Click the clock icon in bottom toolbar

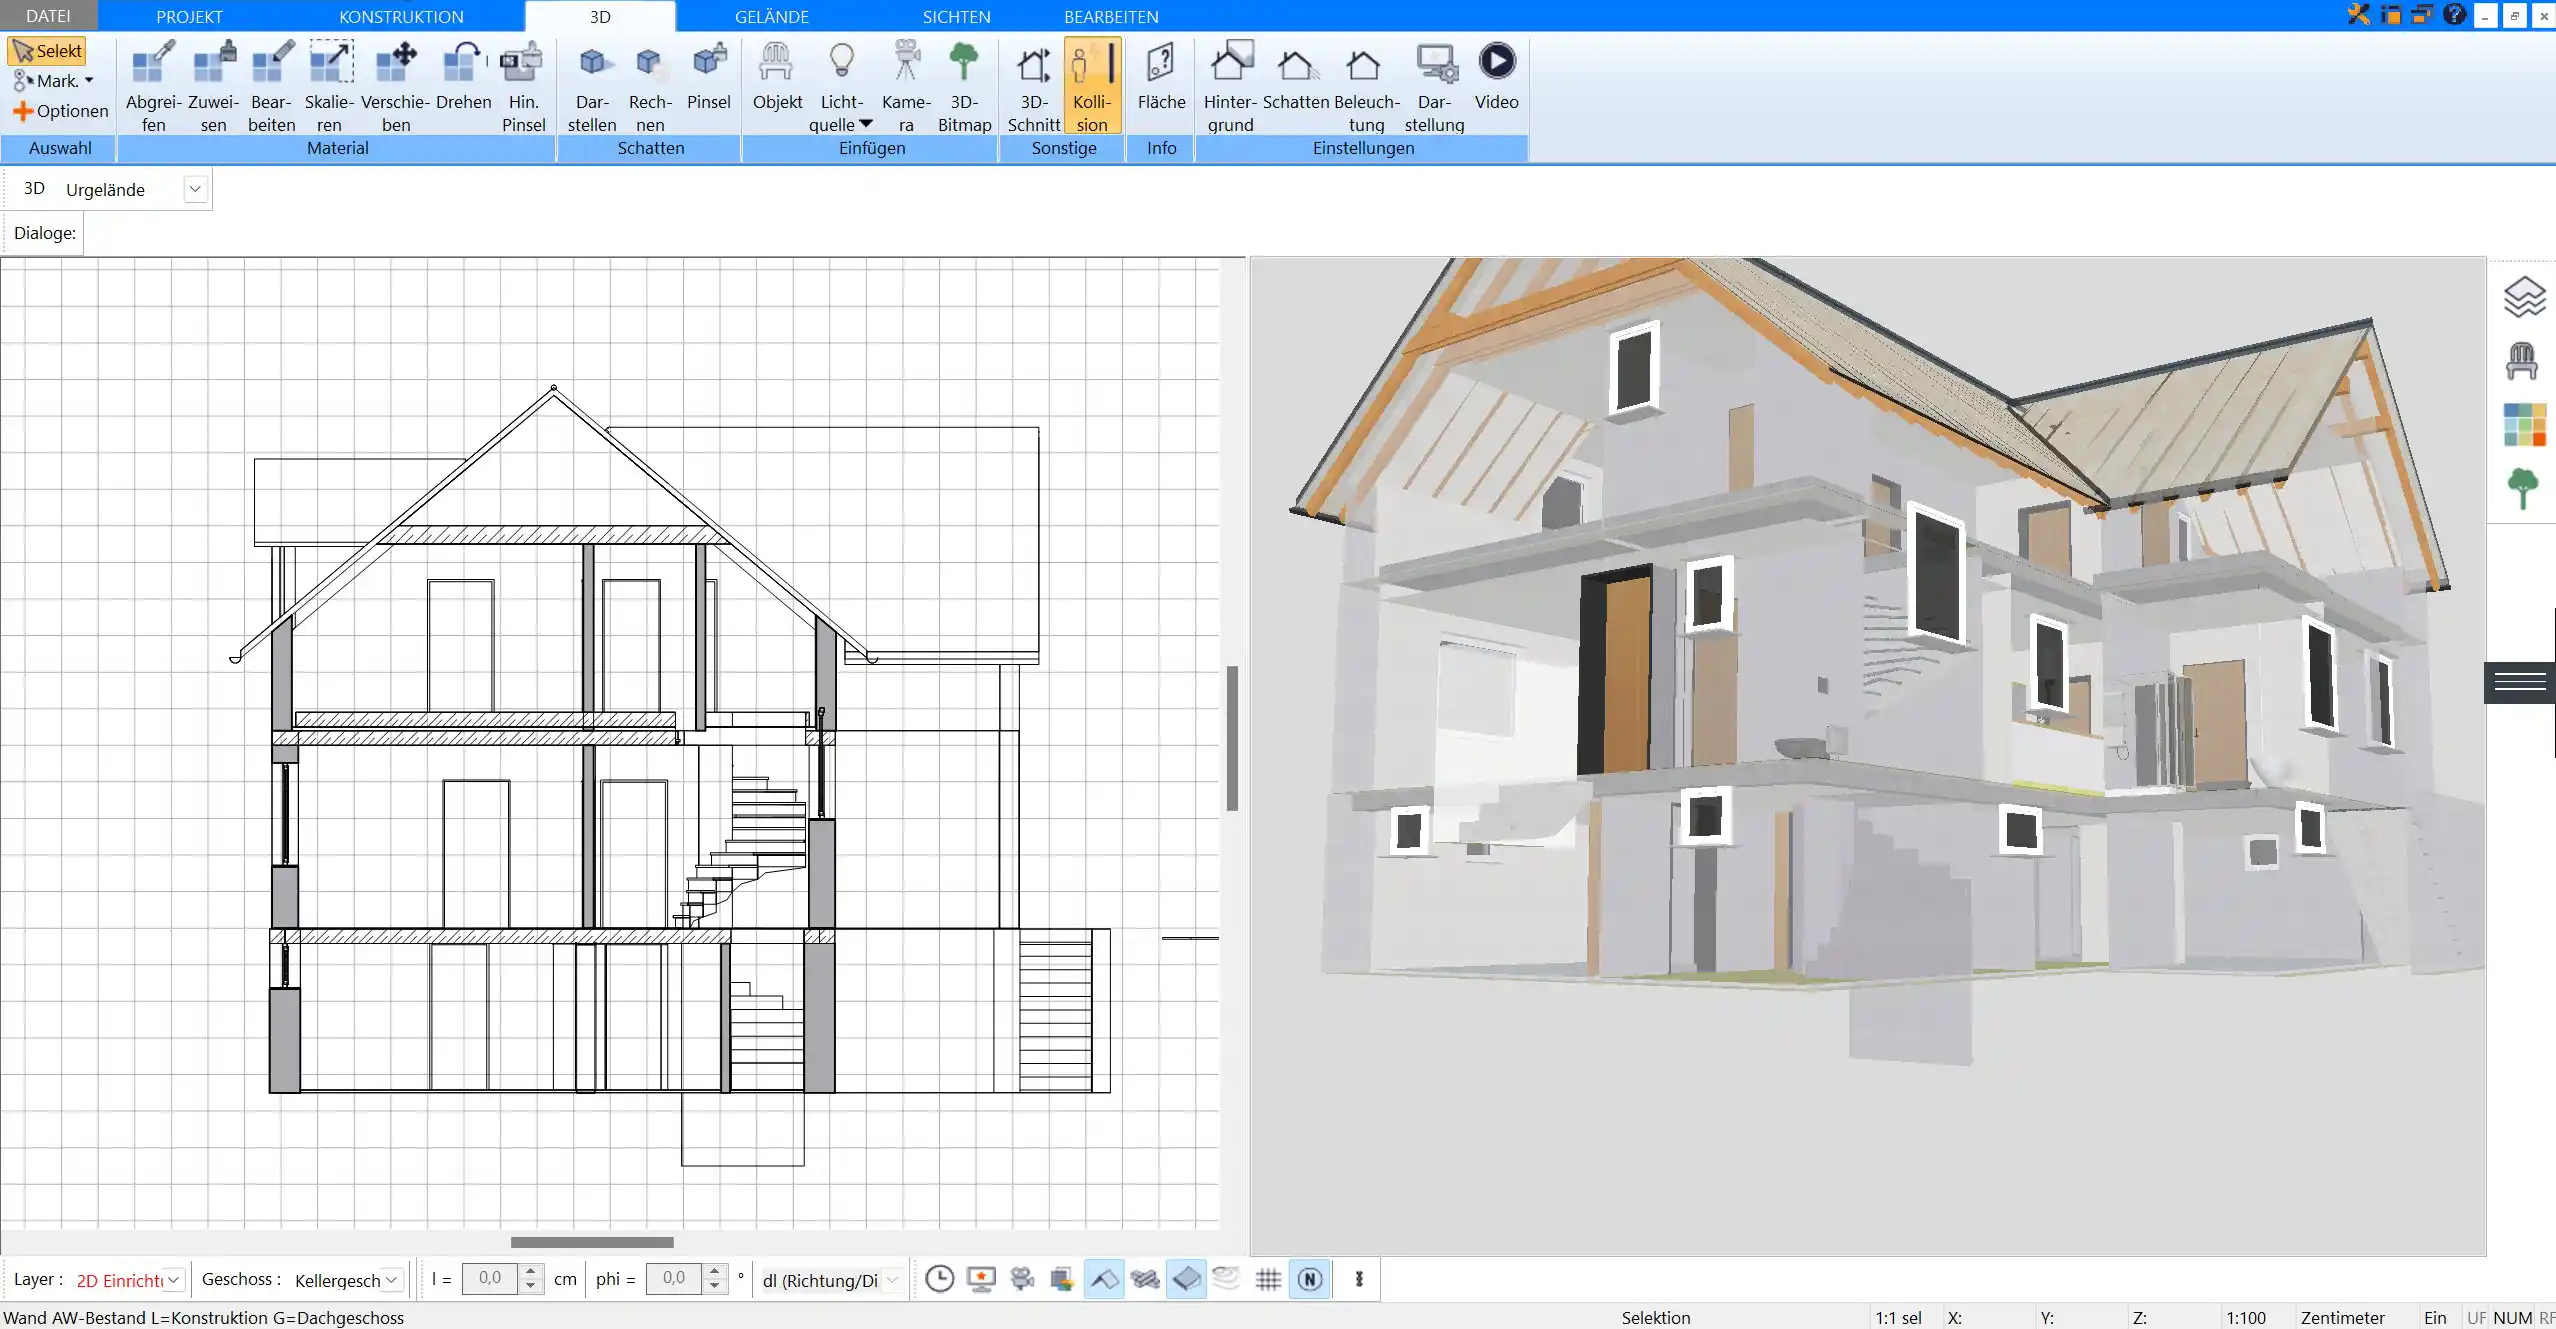939,1279
